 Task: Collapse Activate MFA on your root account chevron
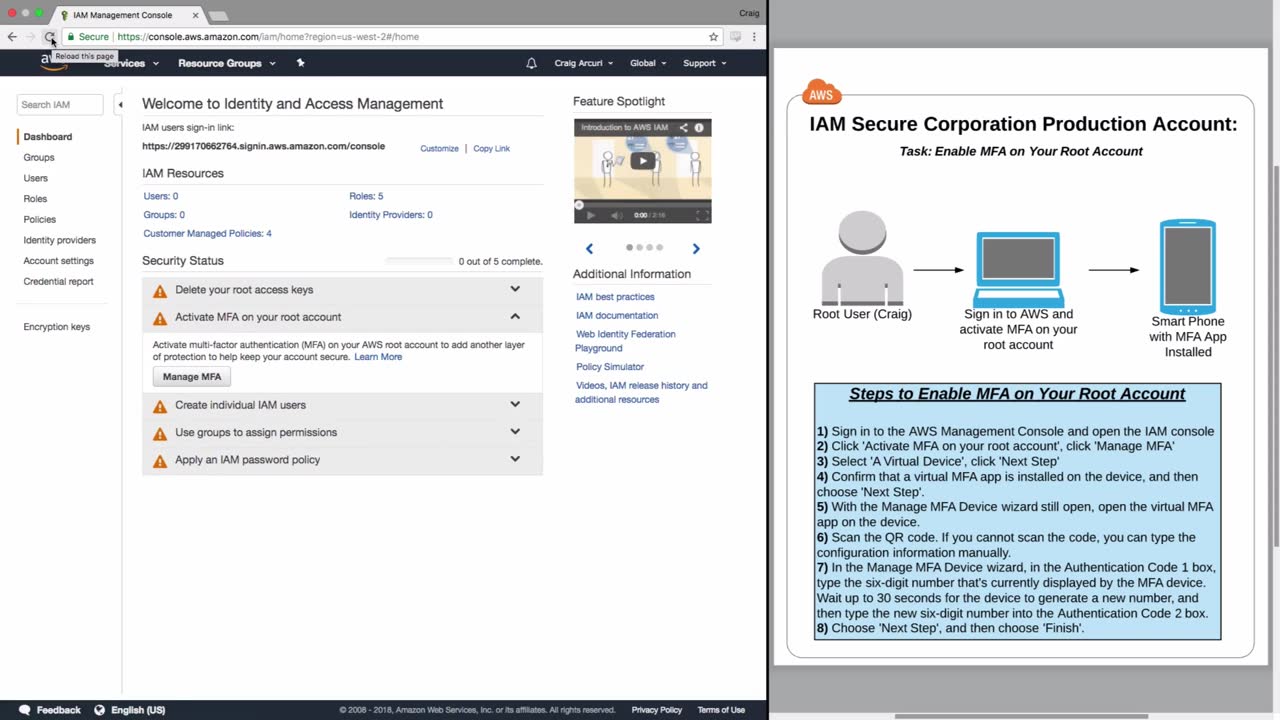pos(515,317)
